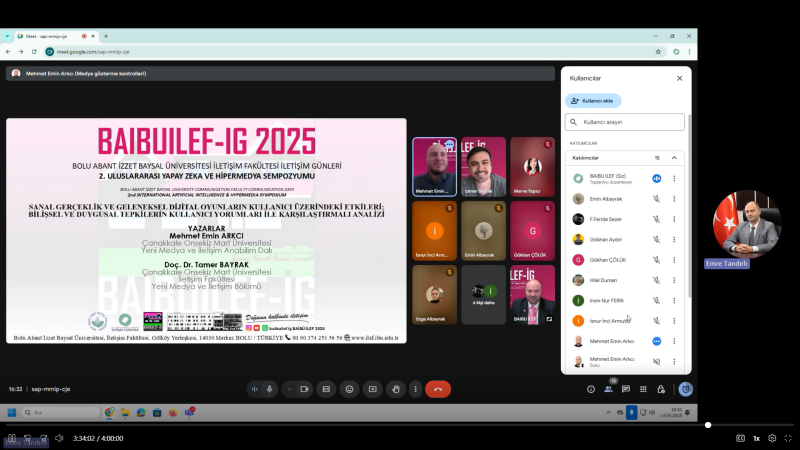This screenshot has width=800, height=450.
Task: Show hidden system tray icons
Action: [608, 412]
